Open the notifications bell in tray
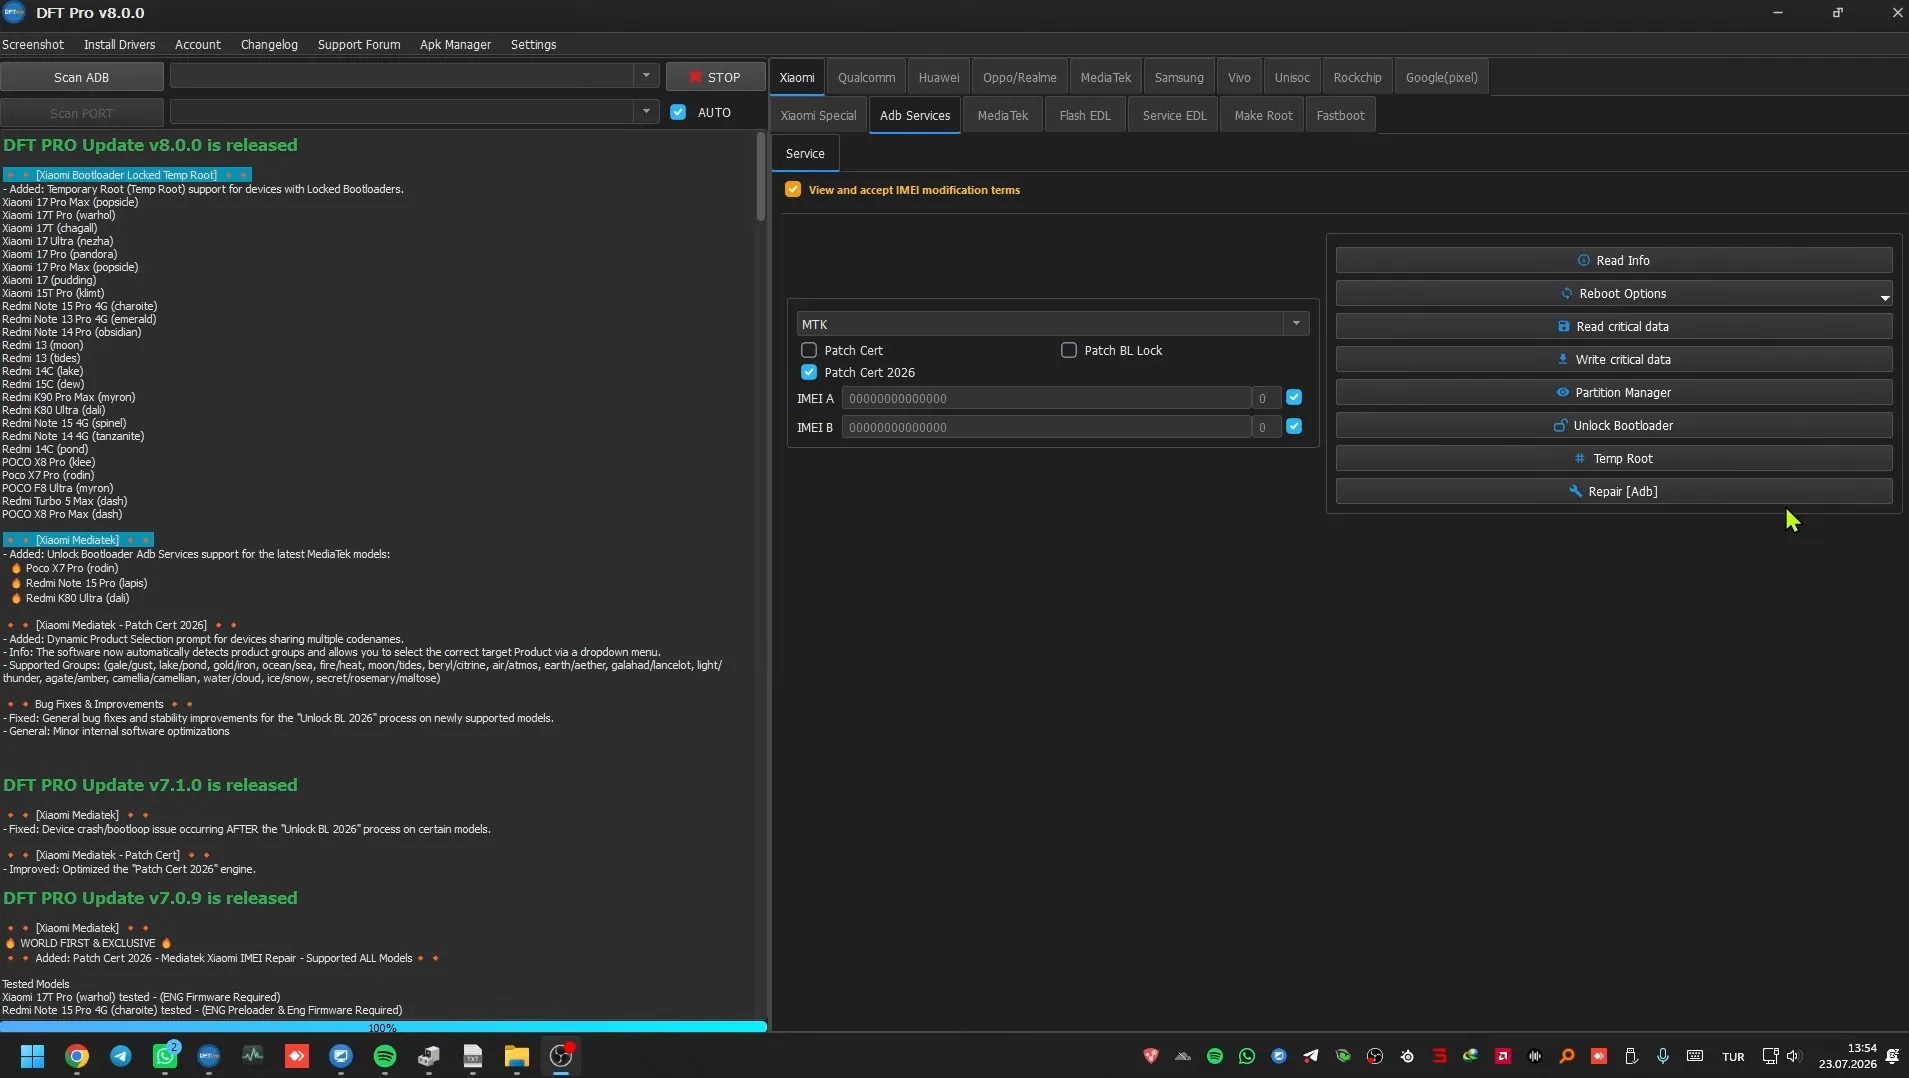The height and width of the screenshot is (1078, 1909). point(1892,1056)
